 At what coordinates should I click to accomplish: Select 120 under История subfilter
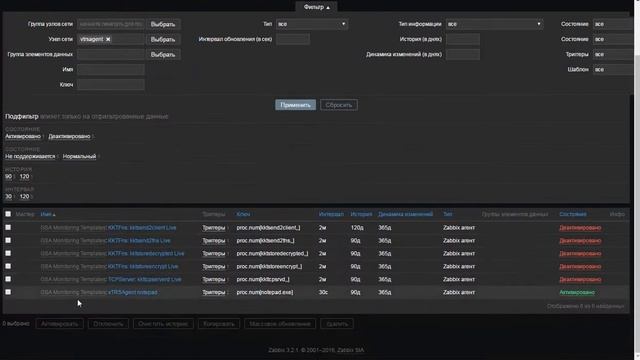click(24, 176)
